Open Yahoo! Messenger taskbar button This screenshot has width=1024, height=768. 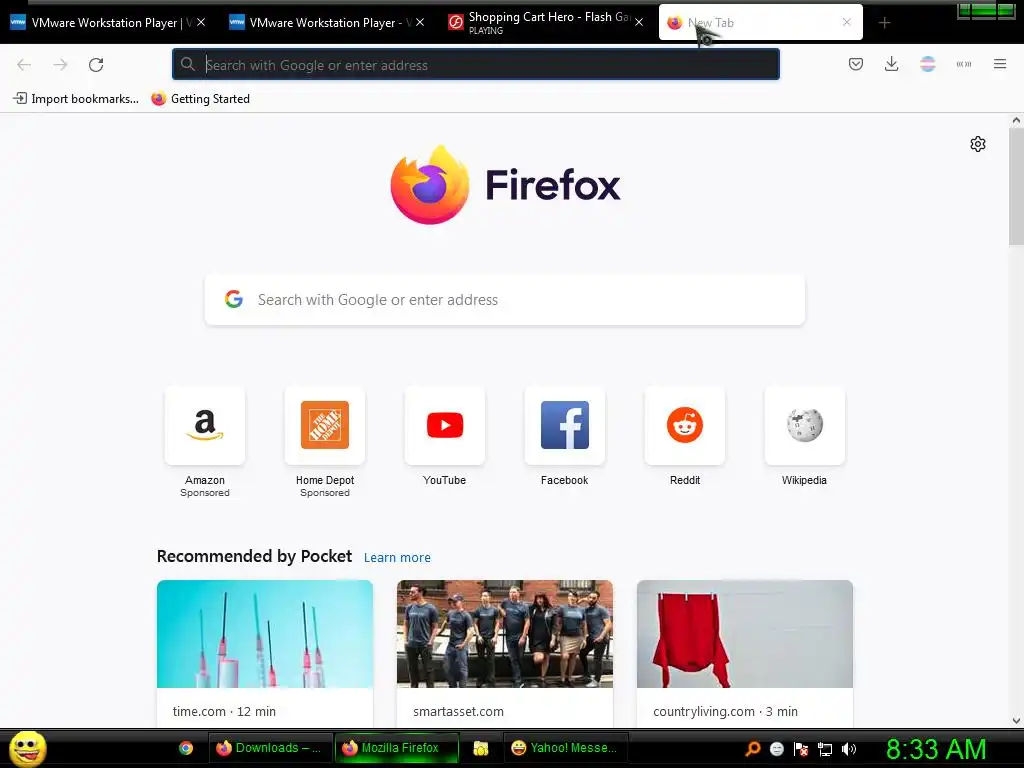click(566, 748)
